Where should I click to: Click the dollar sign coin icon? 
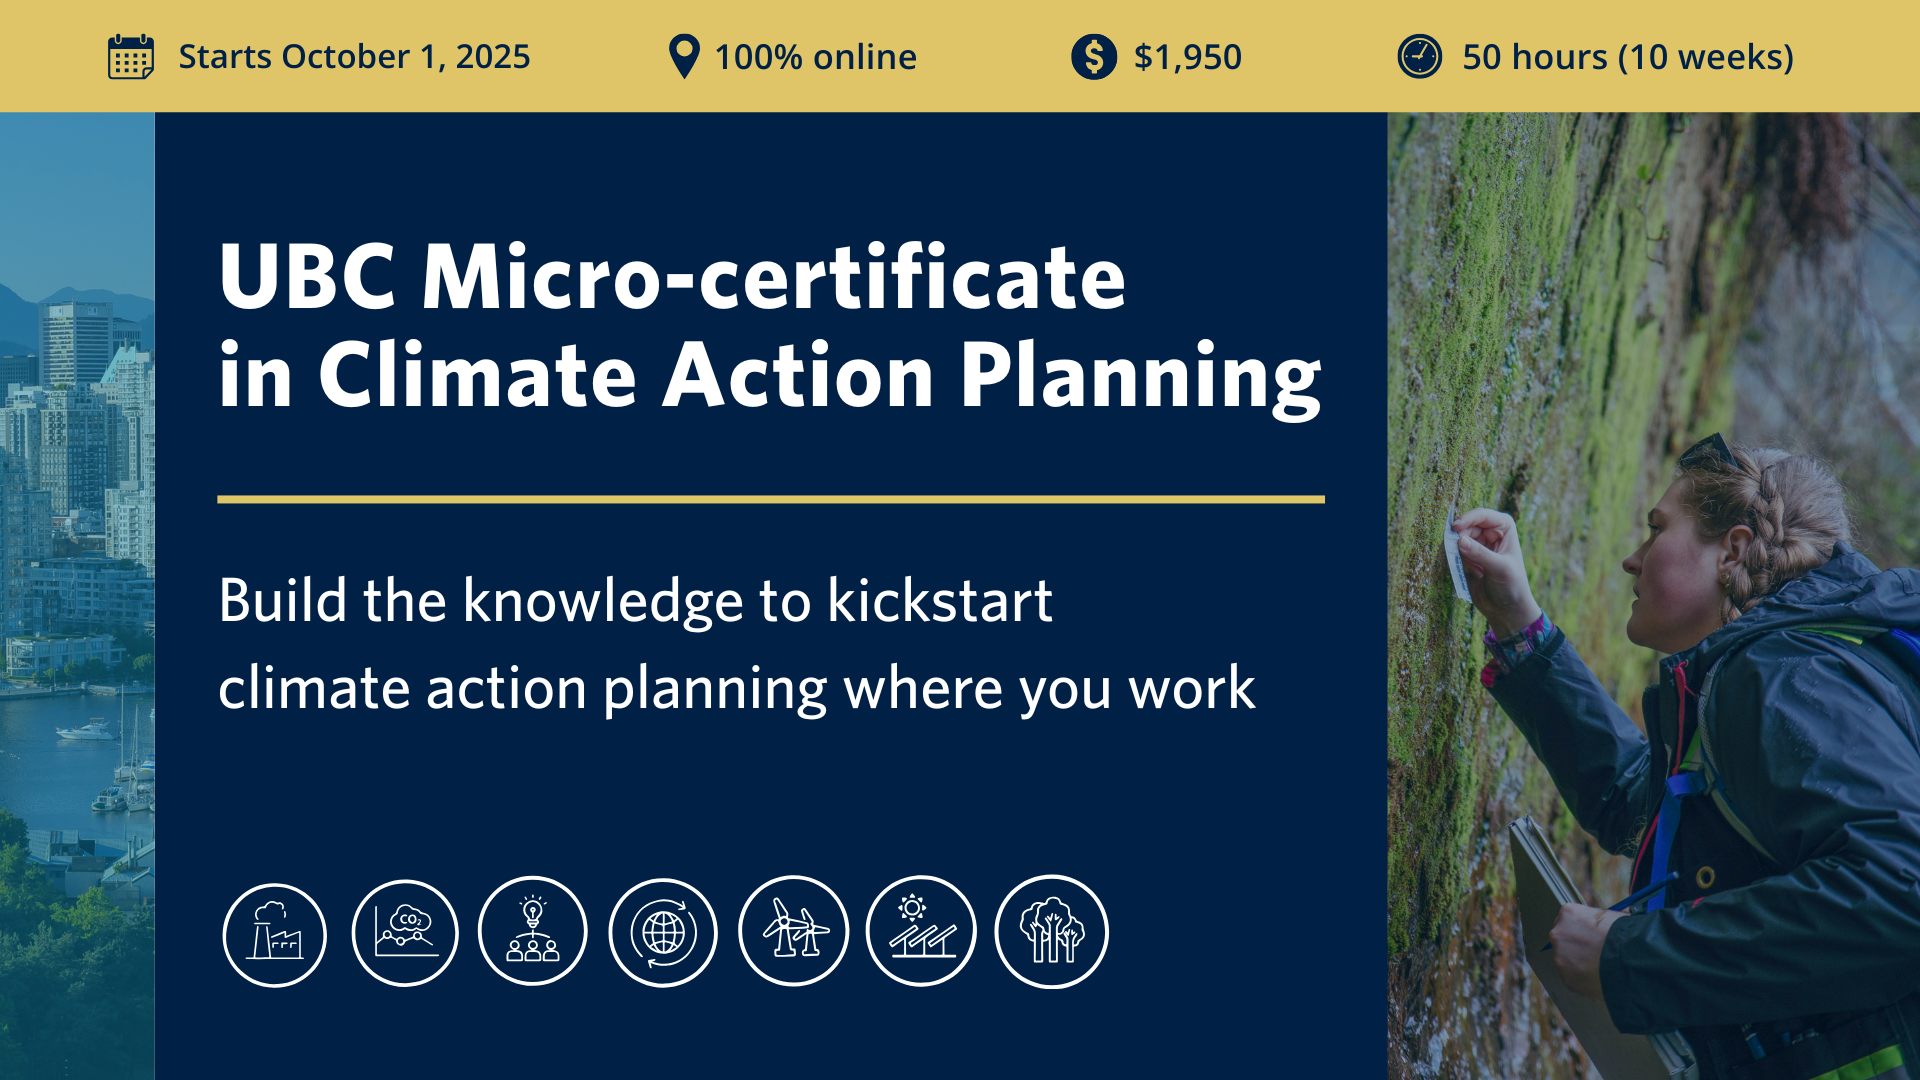[x=1094, y=57]
